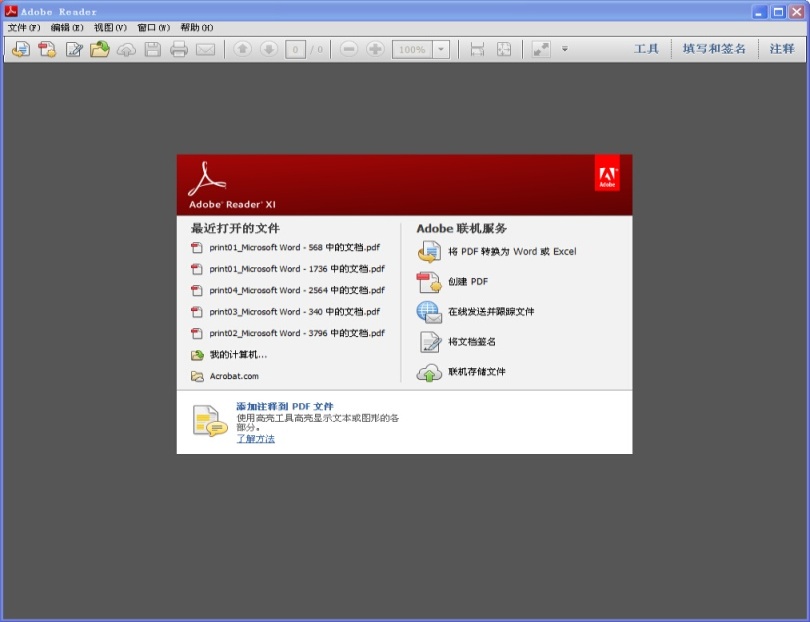This screenshot has height=622, width=810.
Task: Select 在线发送并跟踪文件
Action: click(491, 312)
